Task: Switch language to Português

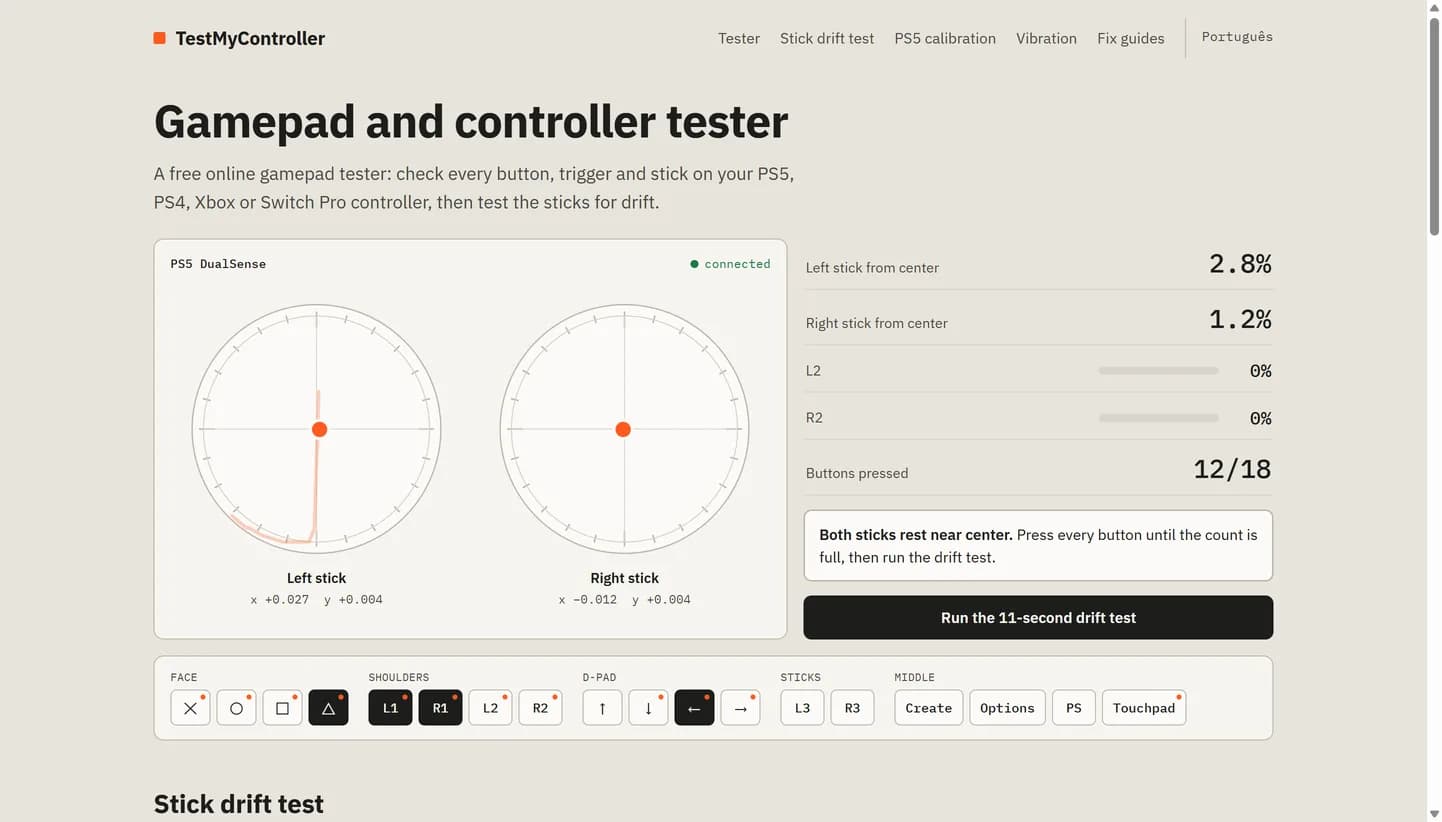Action: point(1237,37)
